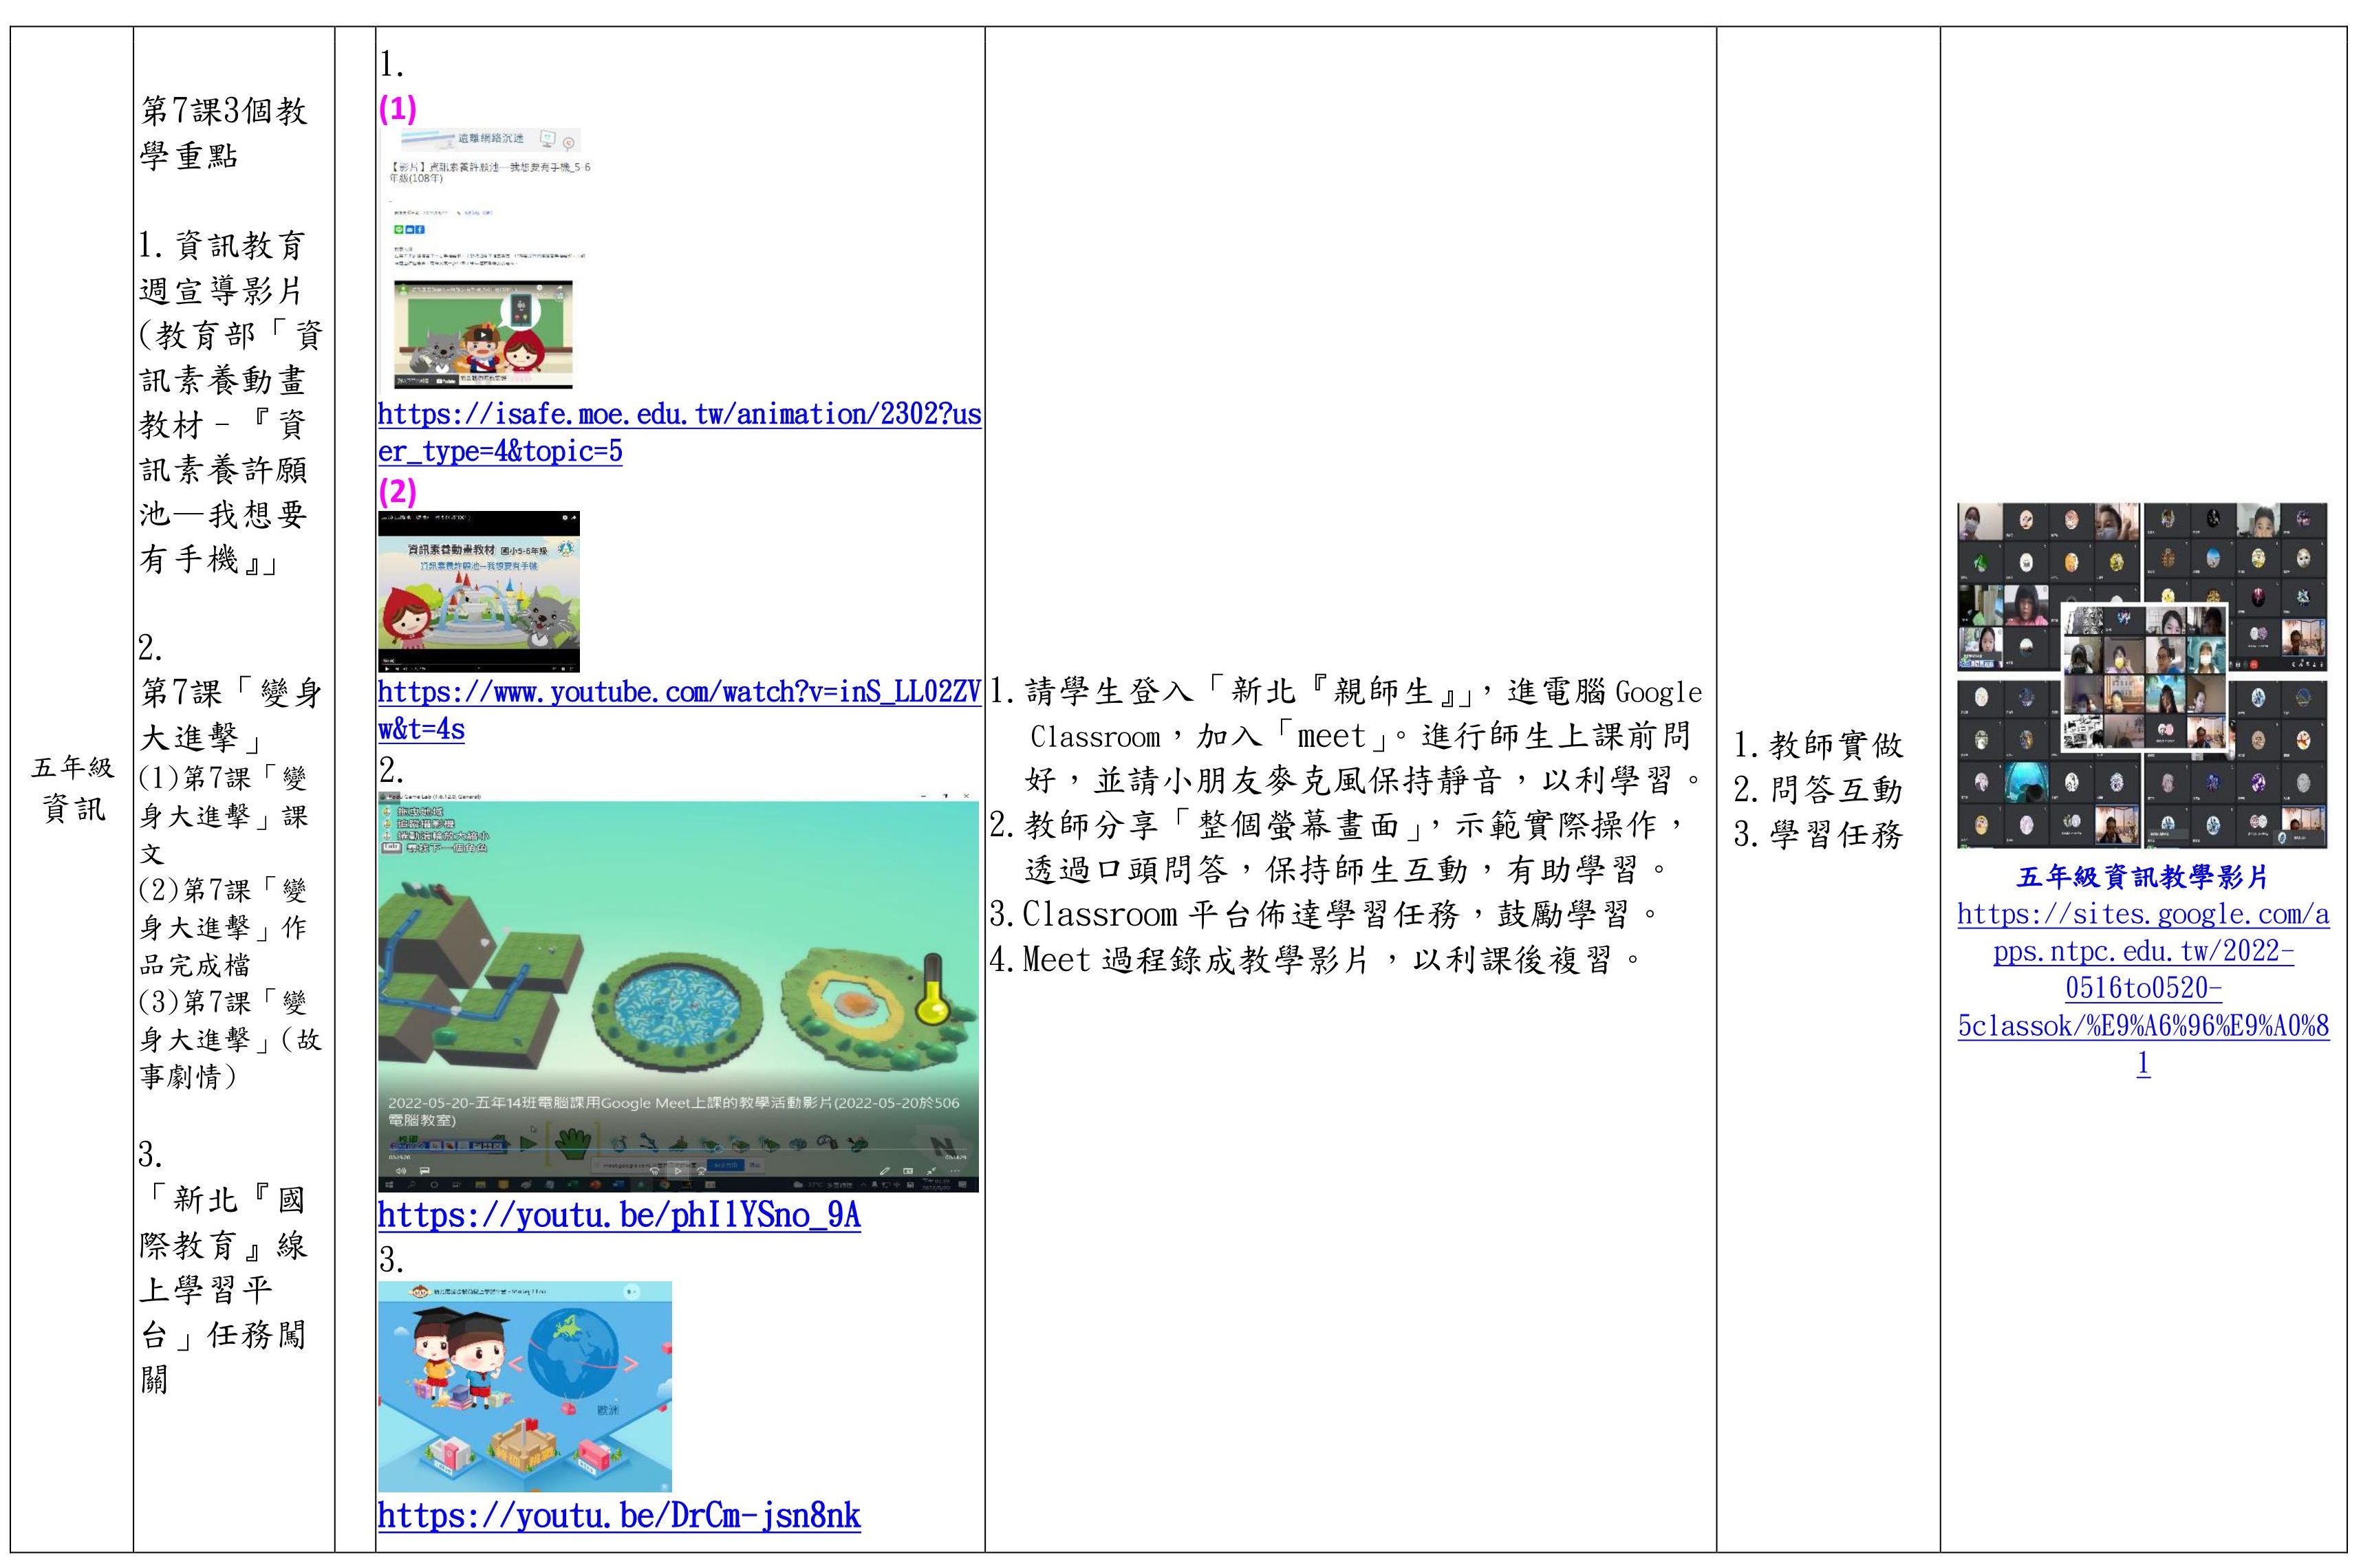
Task: Click the pink right arrow beside the globe
Action: 631,1363
